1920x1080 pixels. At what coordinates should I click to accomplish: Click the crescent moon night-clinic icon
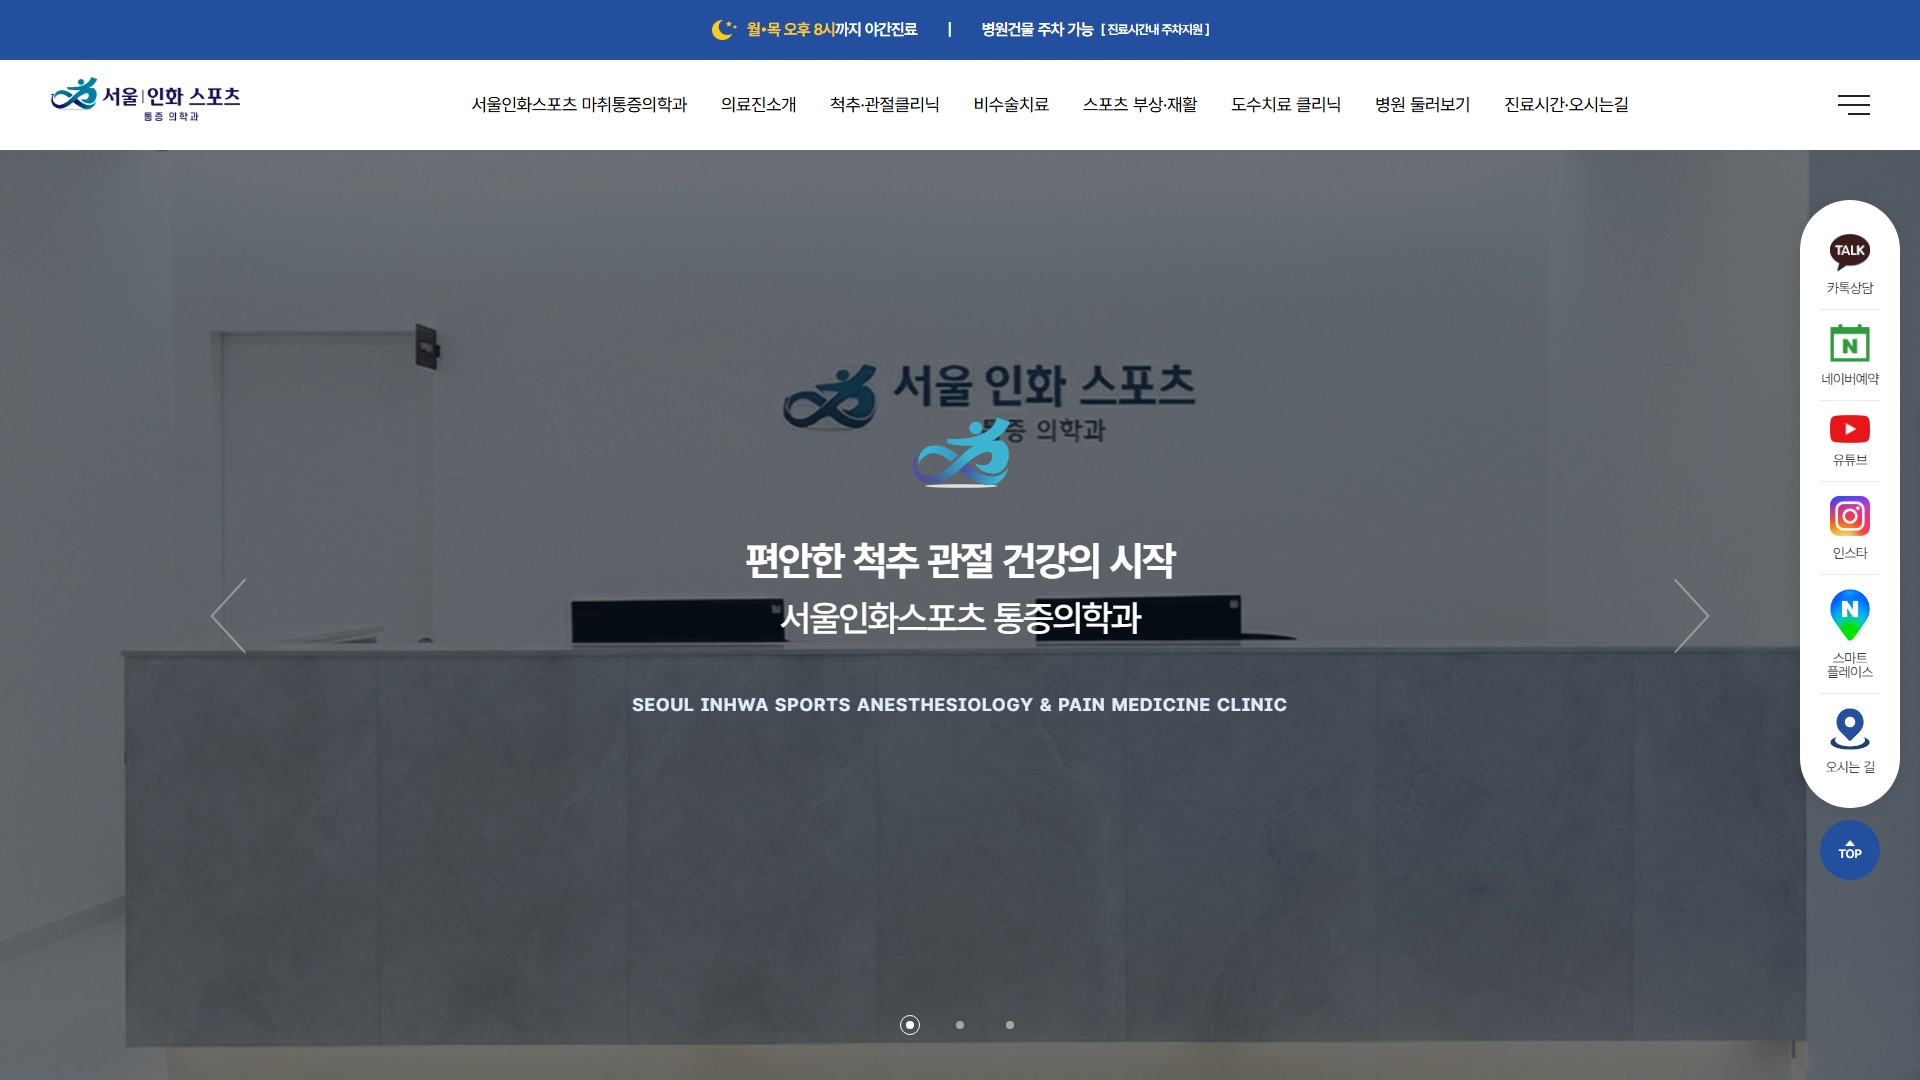click(x=723, y=30)
